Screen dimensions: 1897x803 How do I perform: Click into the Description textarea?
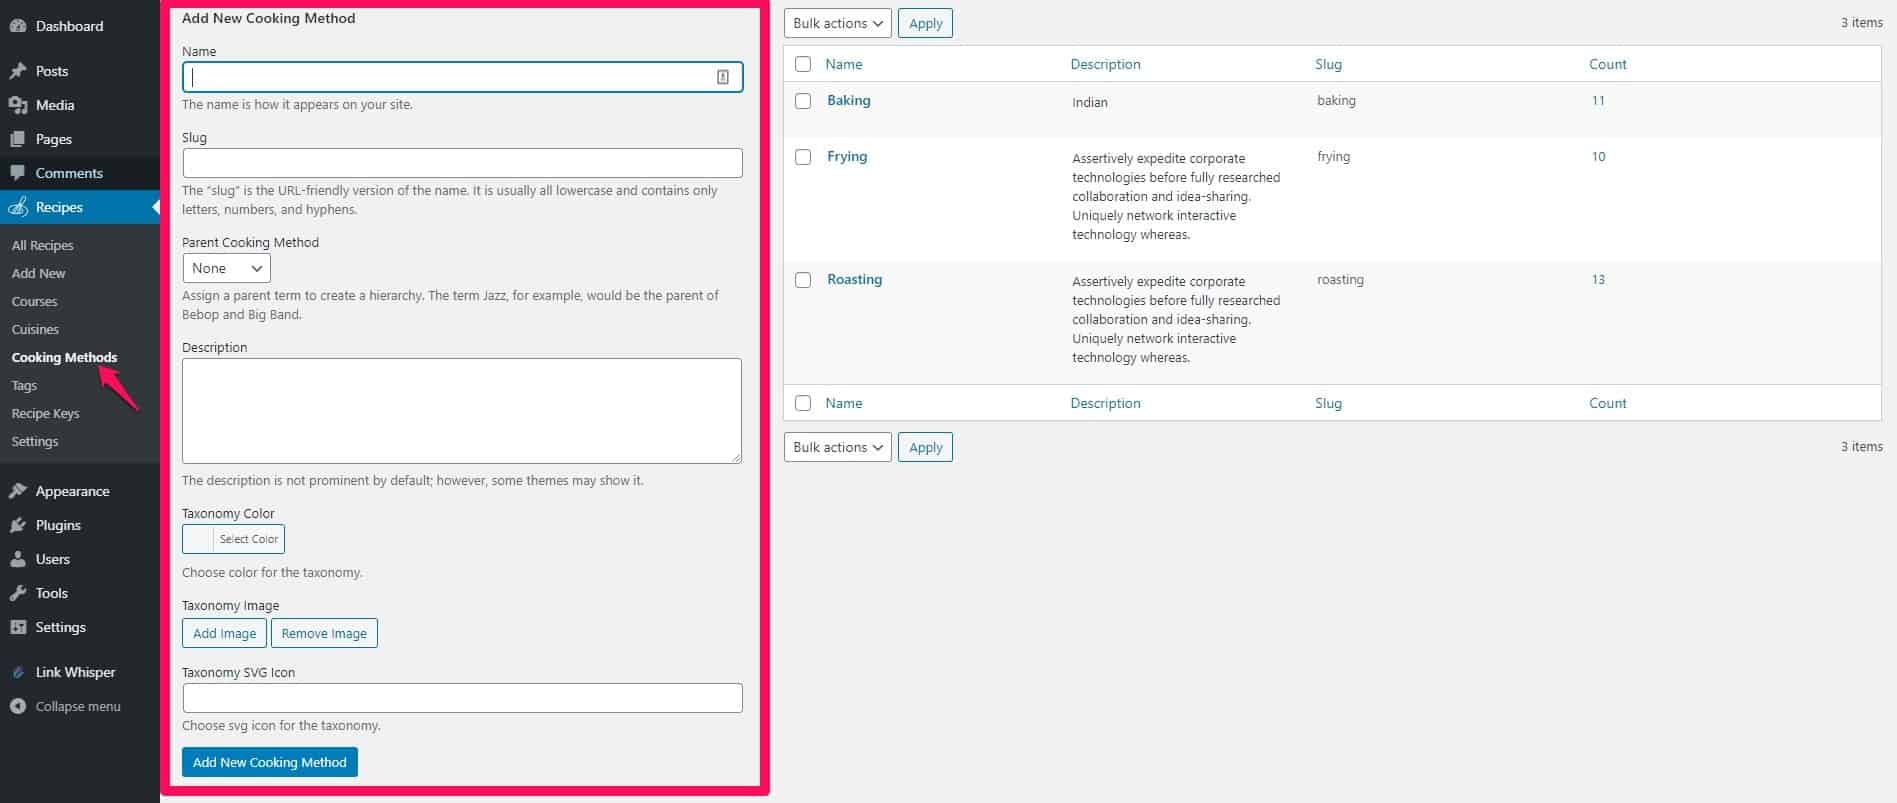(x=462, y=411)
